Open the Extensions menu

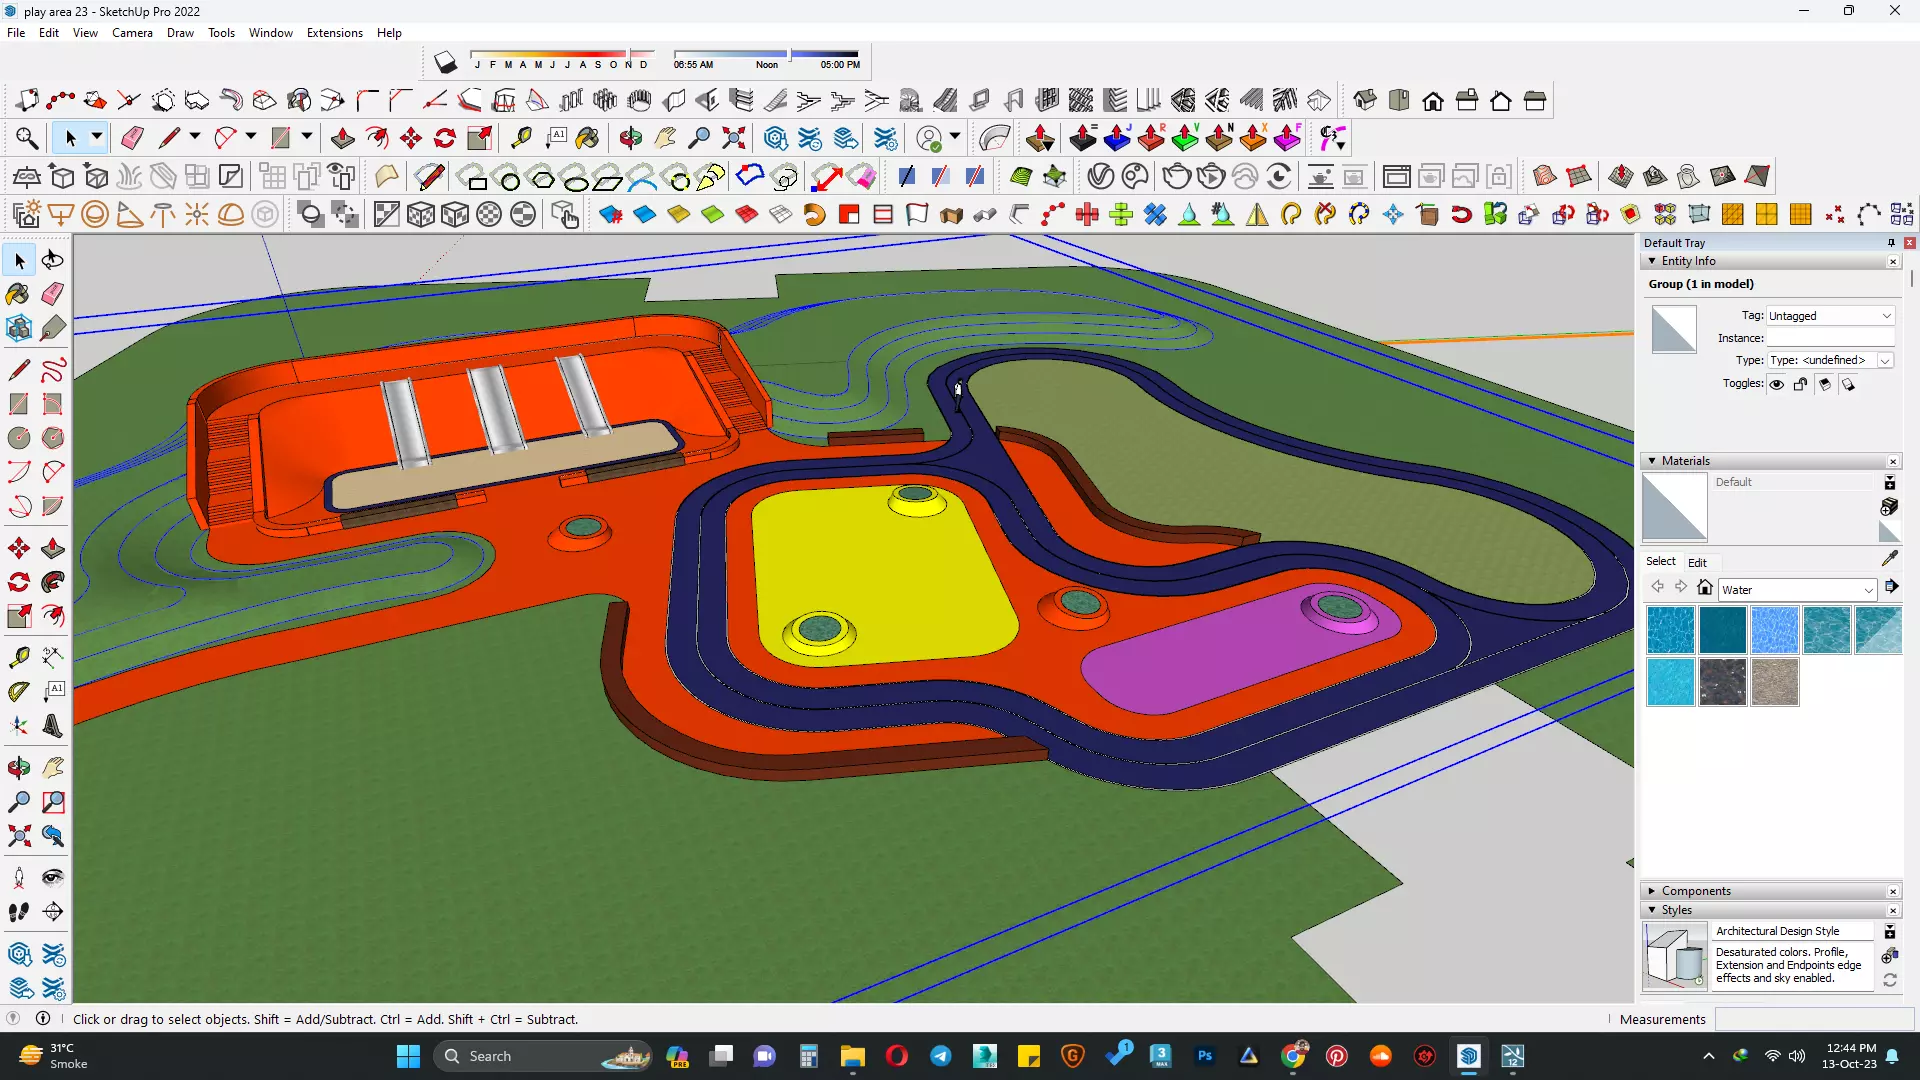pos(334,33)
